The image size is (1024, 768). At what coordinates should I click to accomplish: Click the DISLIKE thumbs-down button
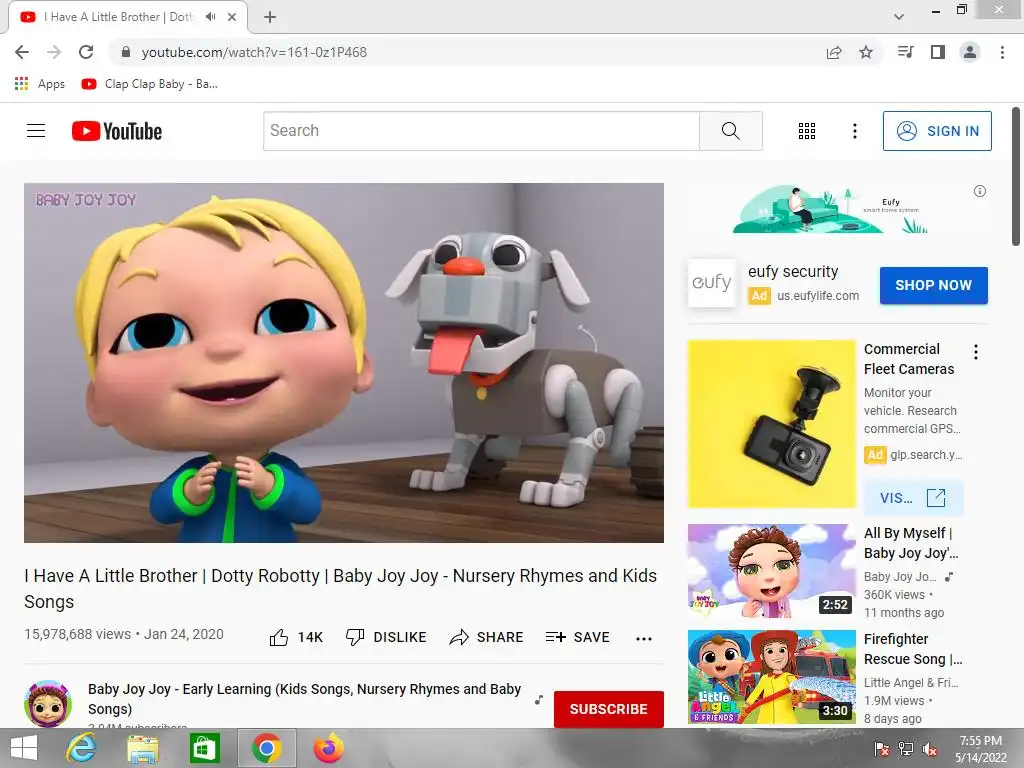tap(385, 637)
